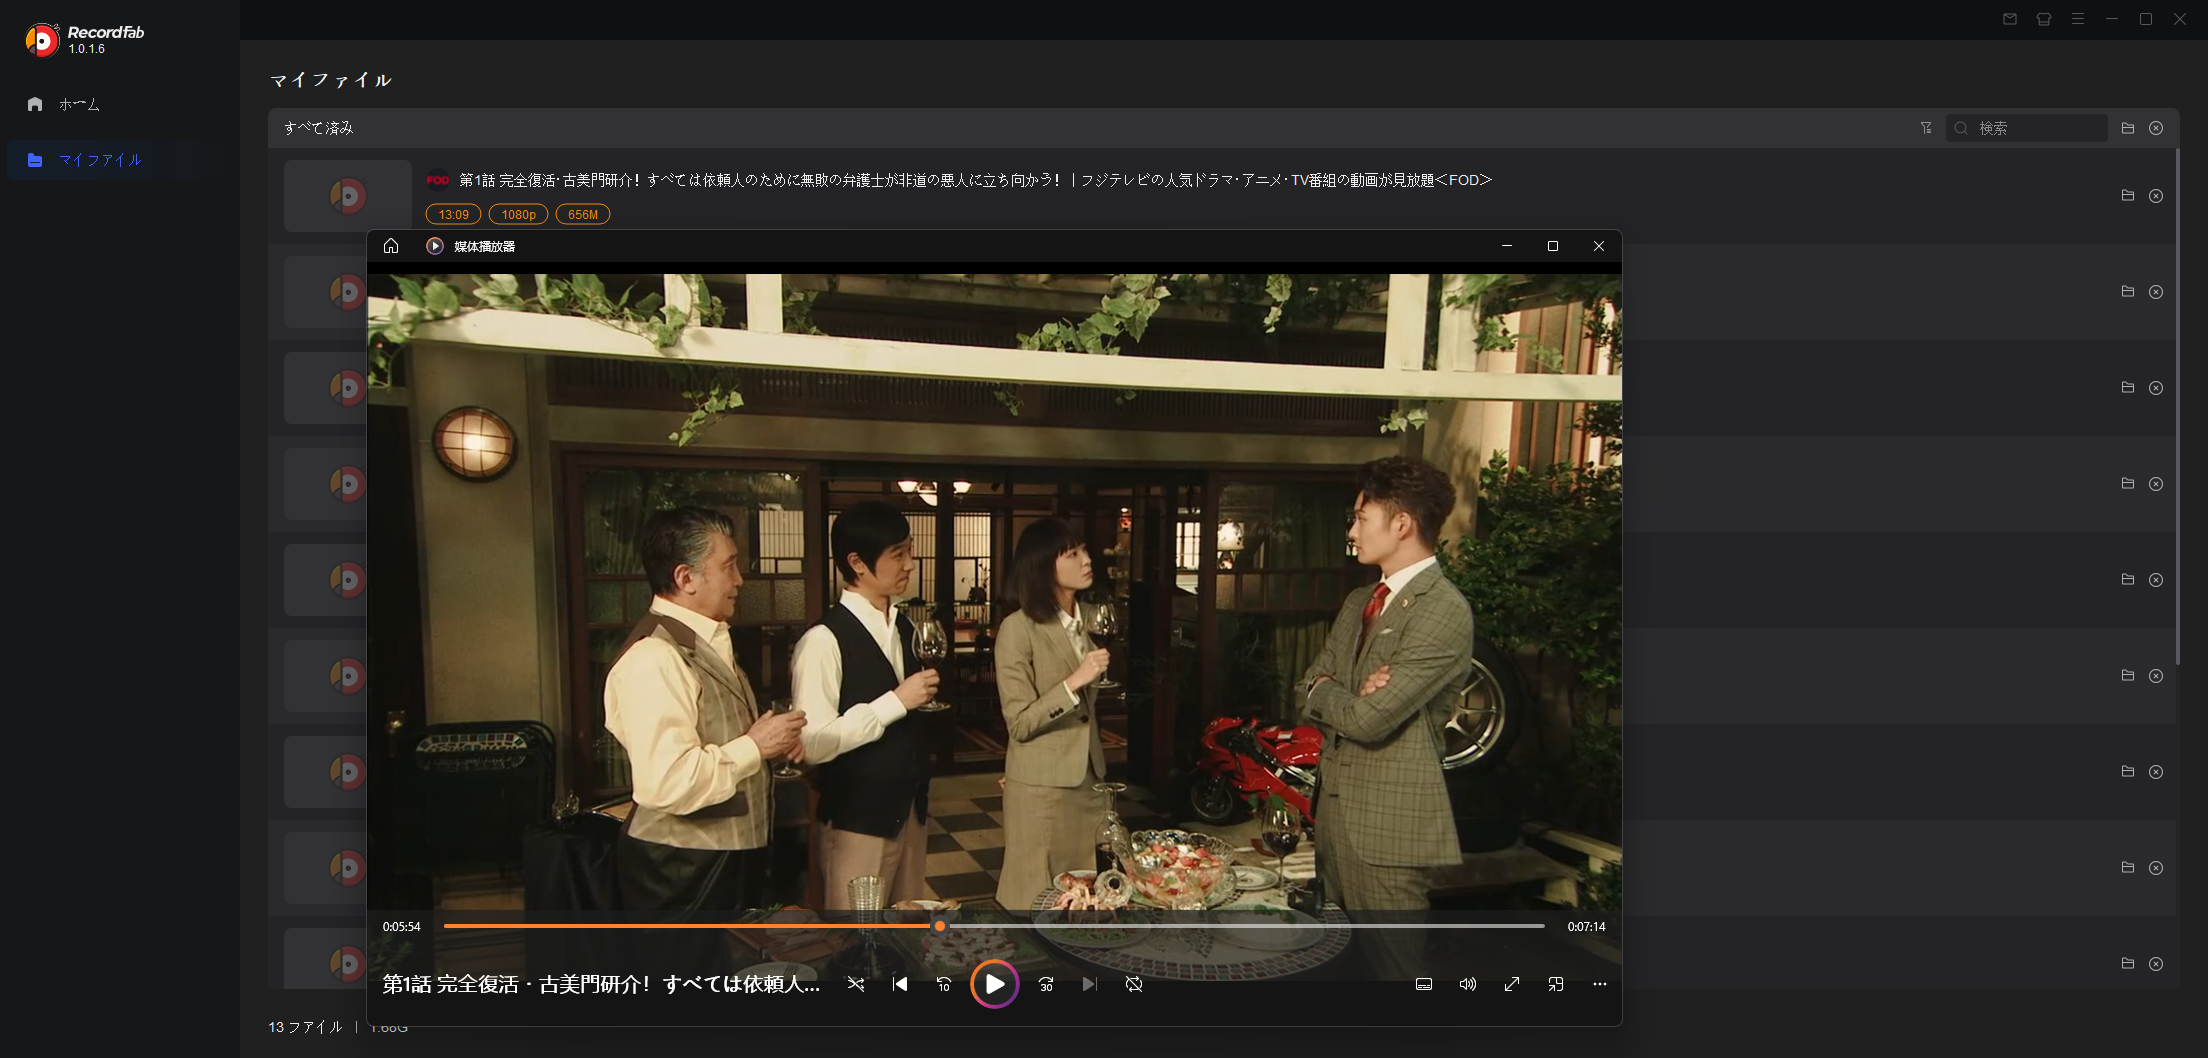Resume playback with the play button
Viewport: 2208px width, 1058px height.
click(994, 984)
